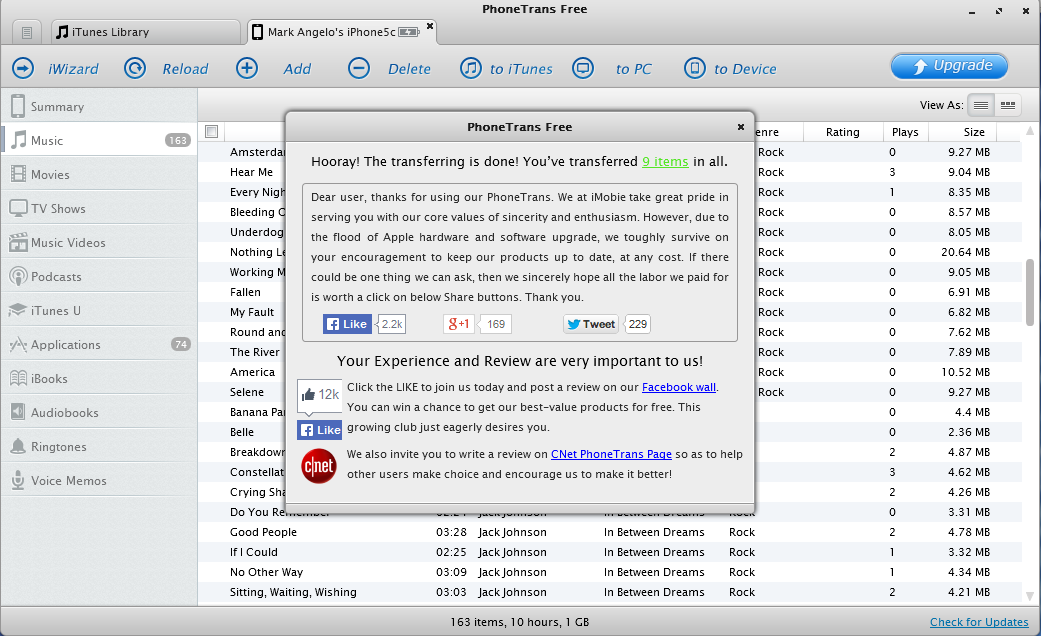Click the scrollbar down arrow

coord(1030,596)
